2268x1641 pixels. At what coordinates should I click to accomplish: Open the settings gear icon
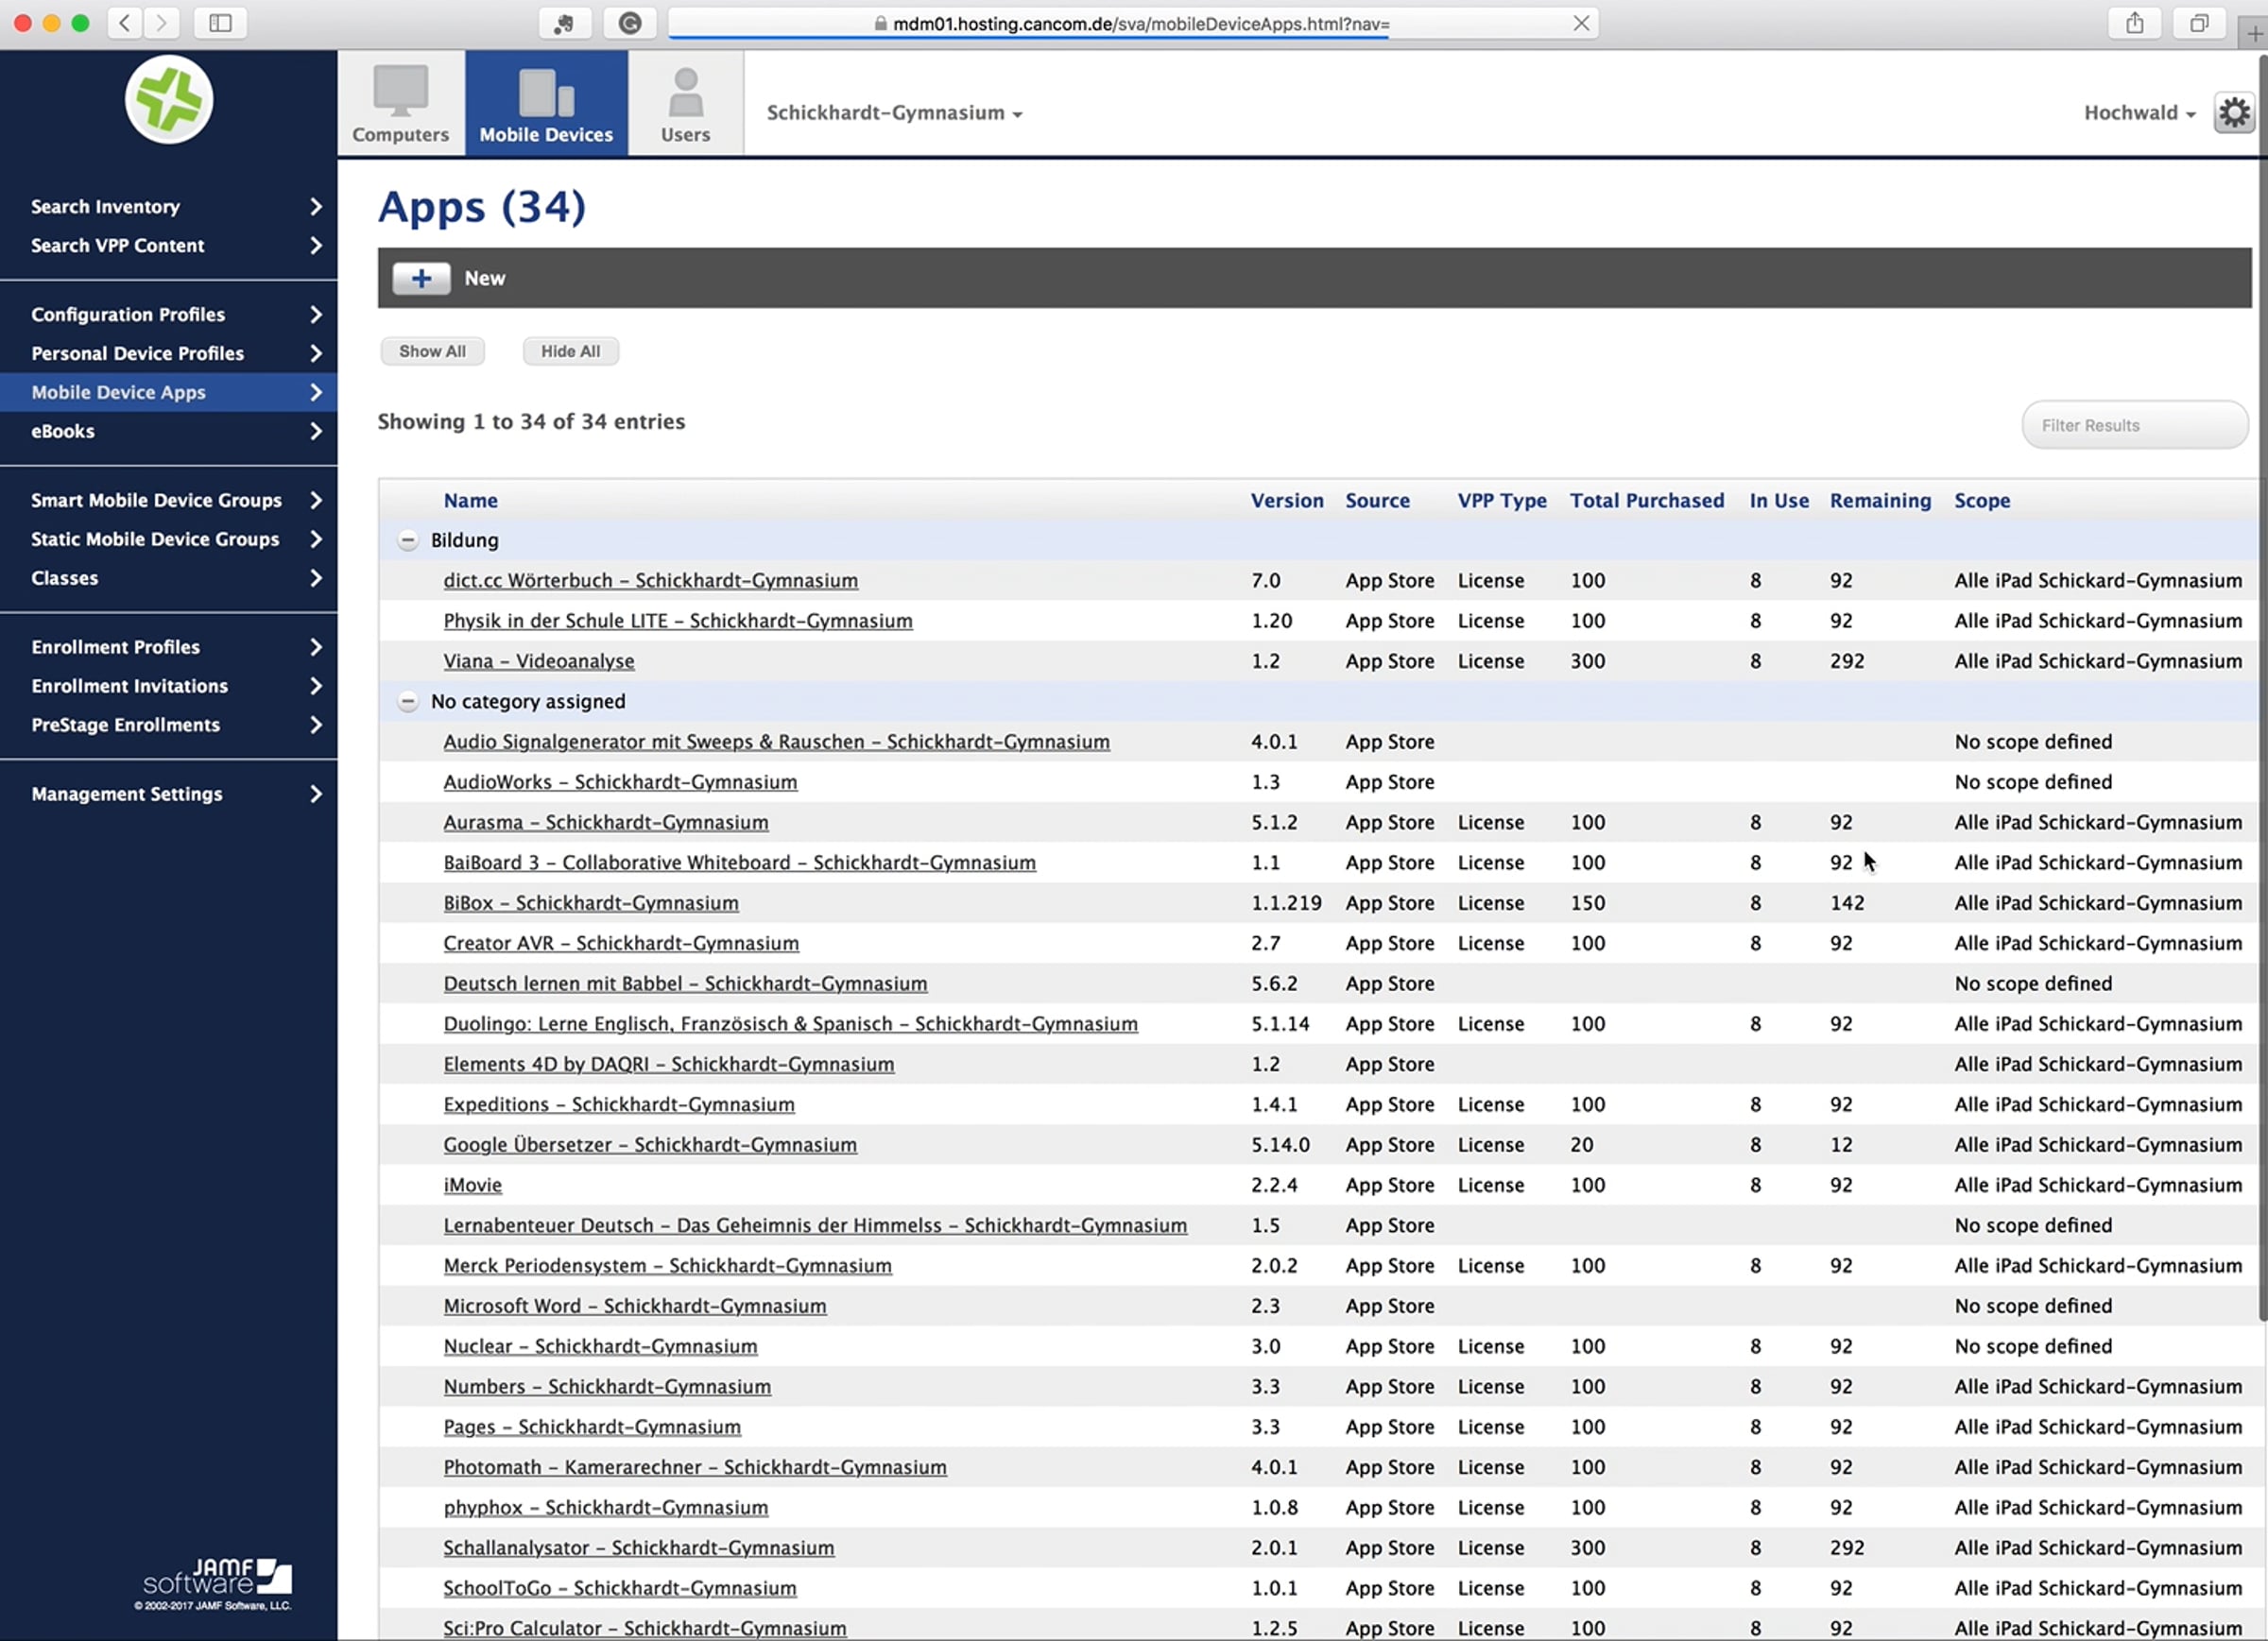pyautogui.click(x=2233, y=113)
